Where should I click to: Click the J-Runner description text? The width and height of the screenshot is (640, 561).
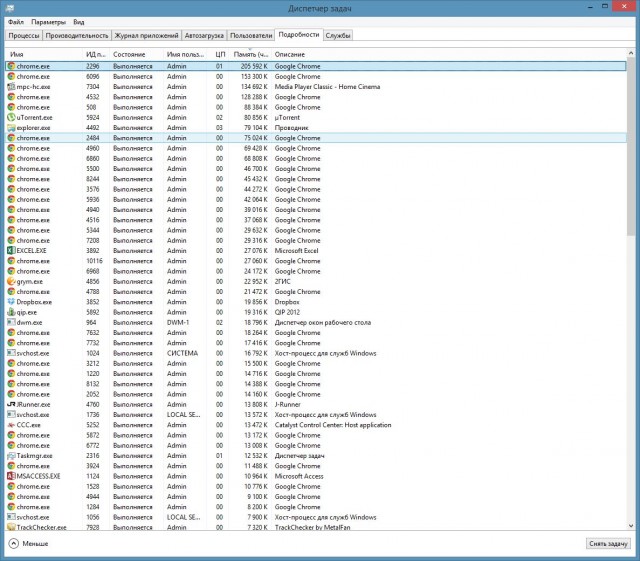287,404
